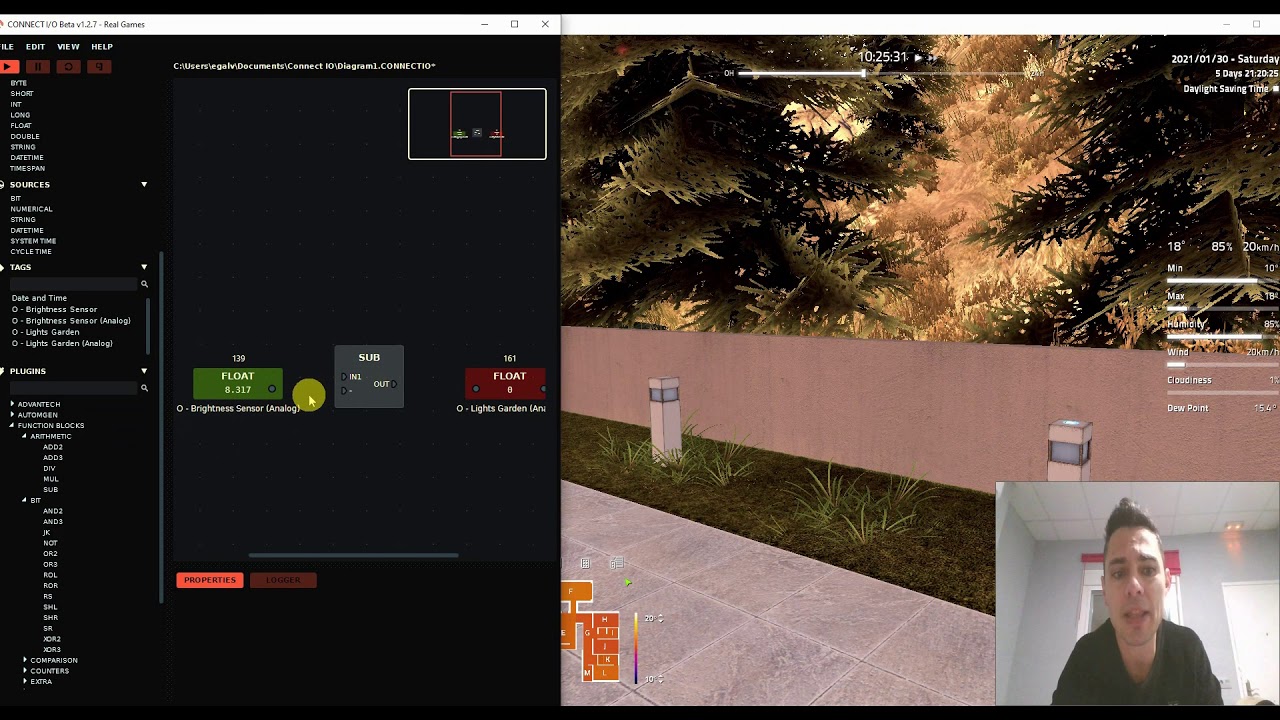Open the VIEW menu
Viewport: 1280px width, 720px height.
tap(68, 47)
